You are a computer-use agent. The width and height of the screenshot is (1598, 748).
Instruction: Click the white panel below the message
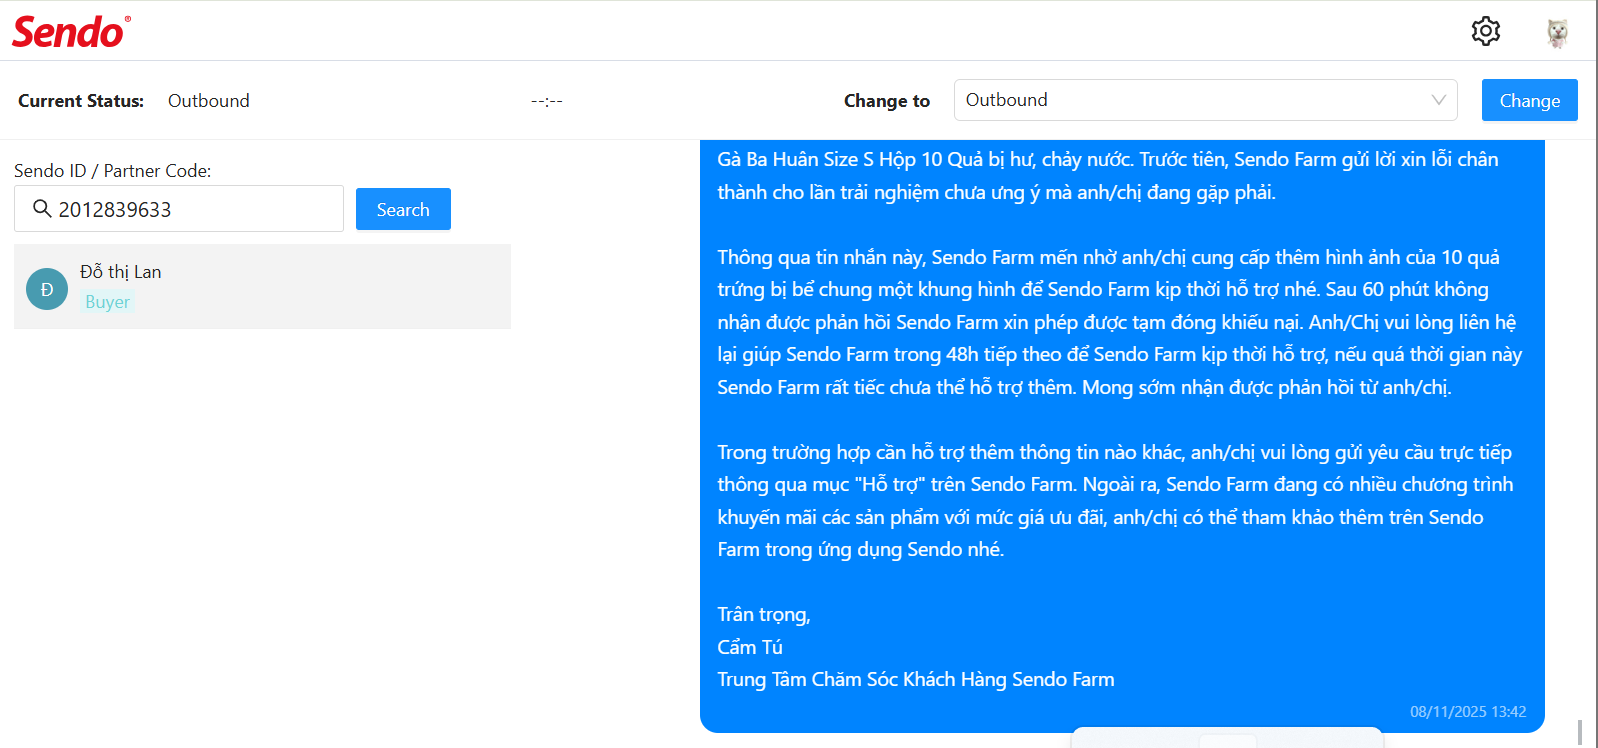coord(1227,739)
